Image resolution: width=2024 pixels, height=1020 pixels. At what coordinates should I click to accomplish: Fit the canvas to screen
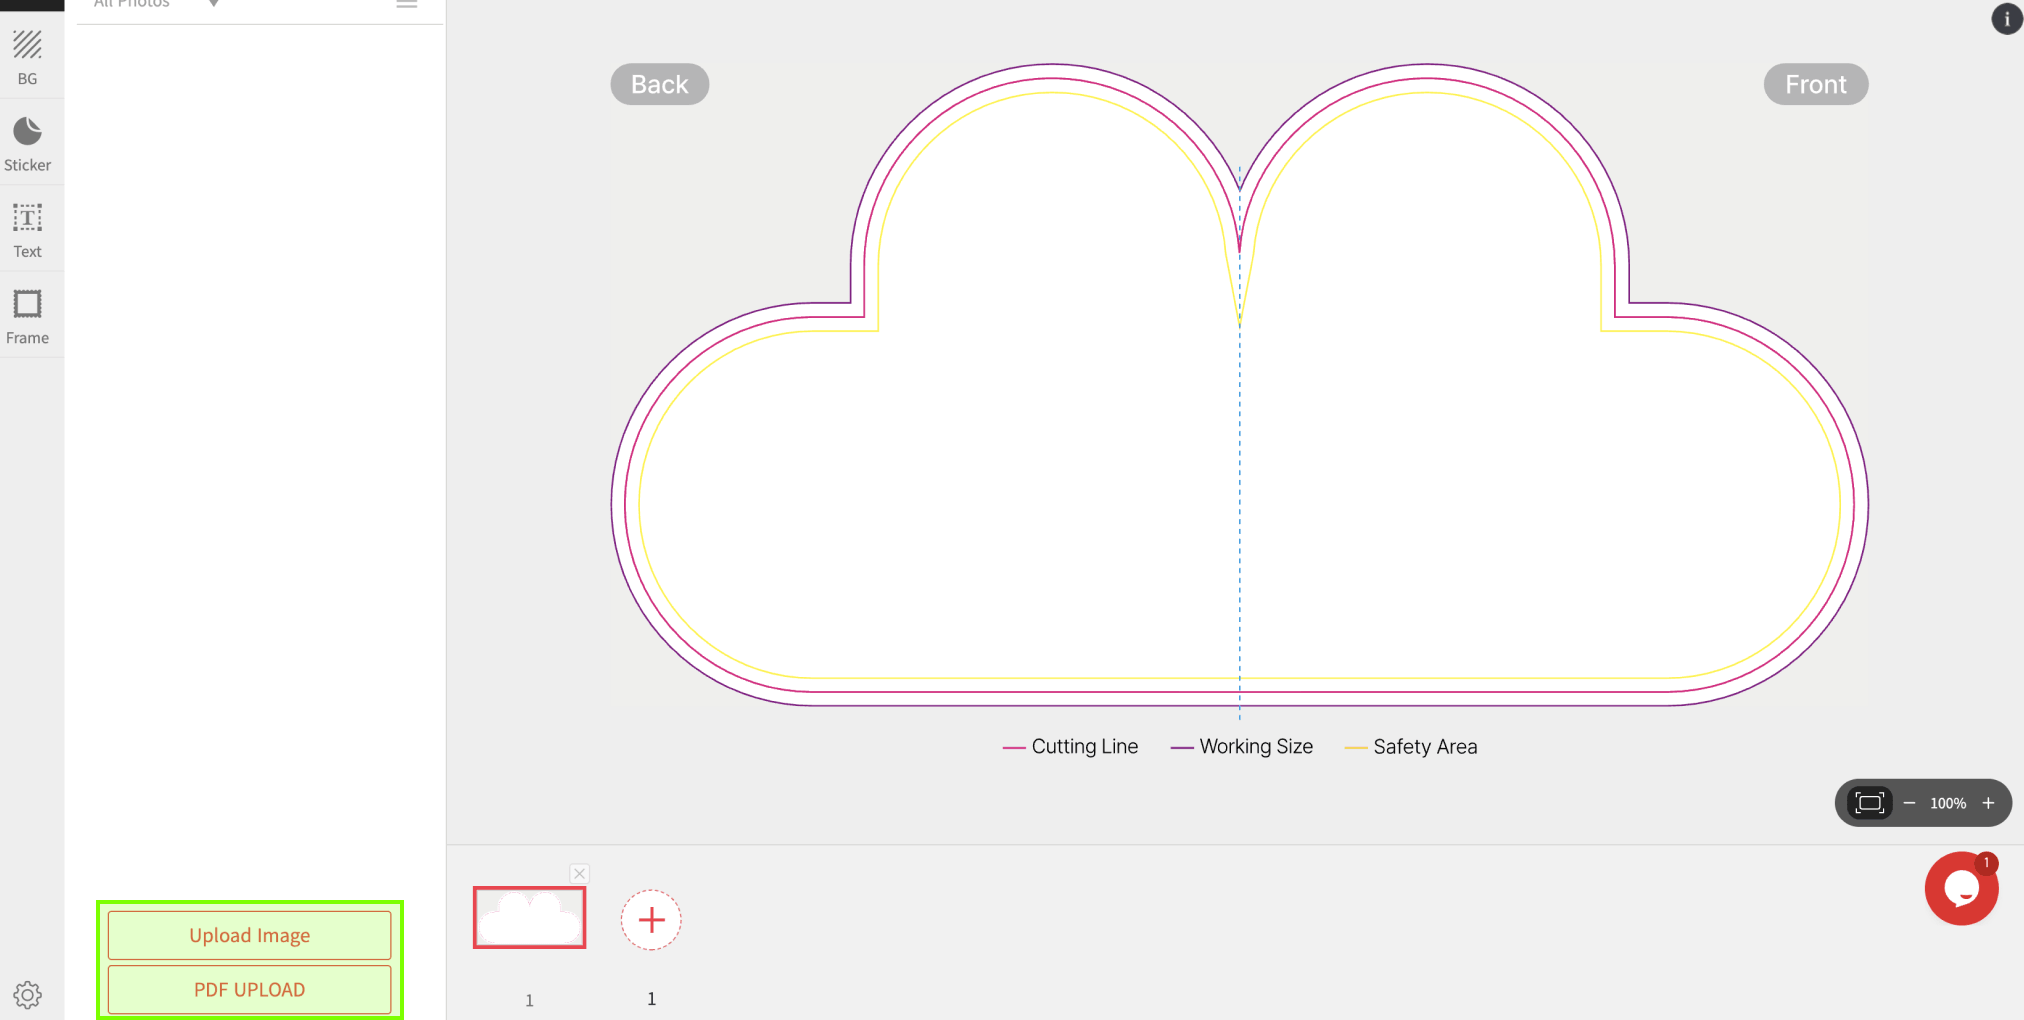pyautogui.click(x=1869, y=803)
